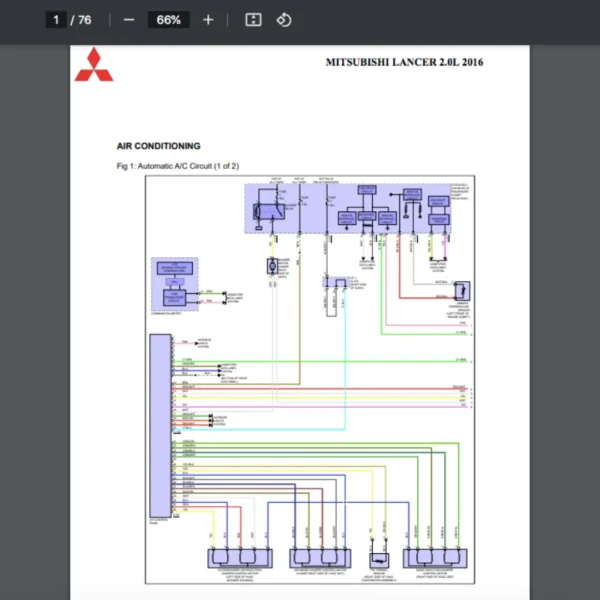Click the bottom-left damper control motor block
The width and height of the screenshot is (600, 600).
coord(238,558)
